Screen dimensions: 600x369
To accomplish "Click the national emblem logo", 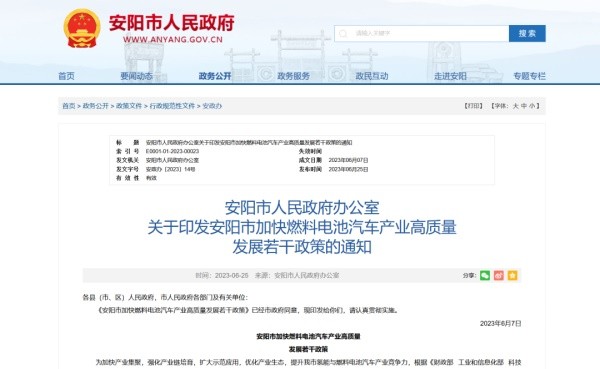I will click(x=82, y=28).
